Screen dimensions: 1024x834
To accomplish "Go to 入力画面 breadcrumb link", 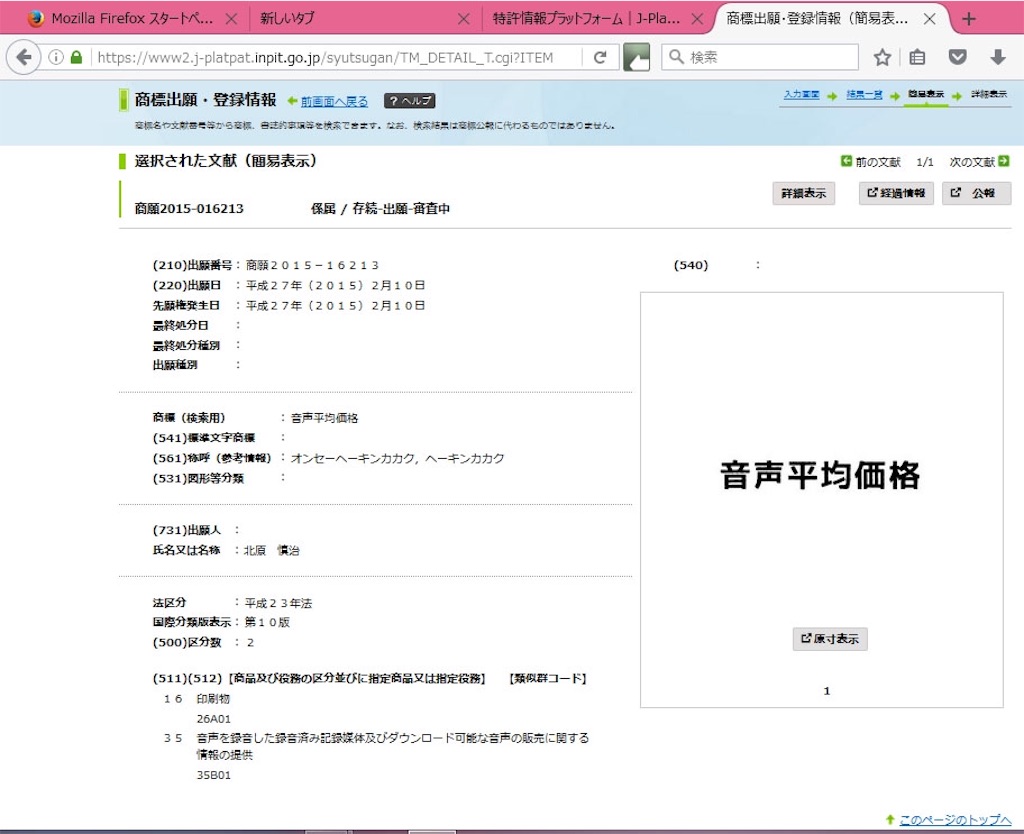I will [x=801, y=95].
